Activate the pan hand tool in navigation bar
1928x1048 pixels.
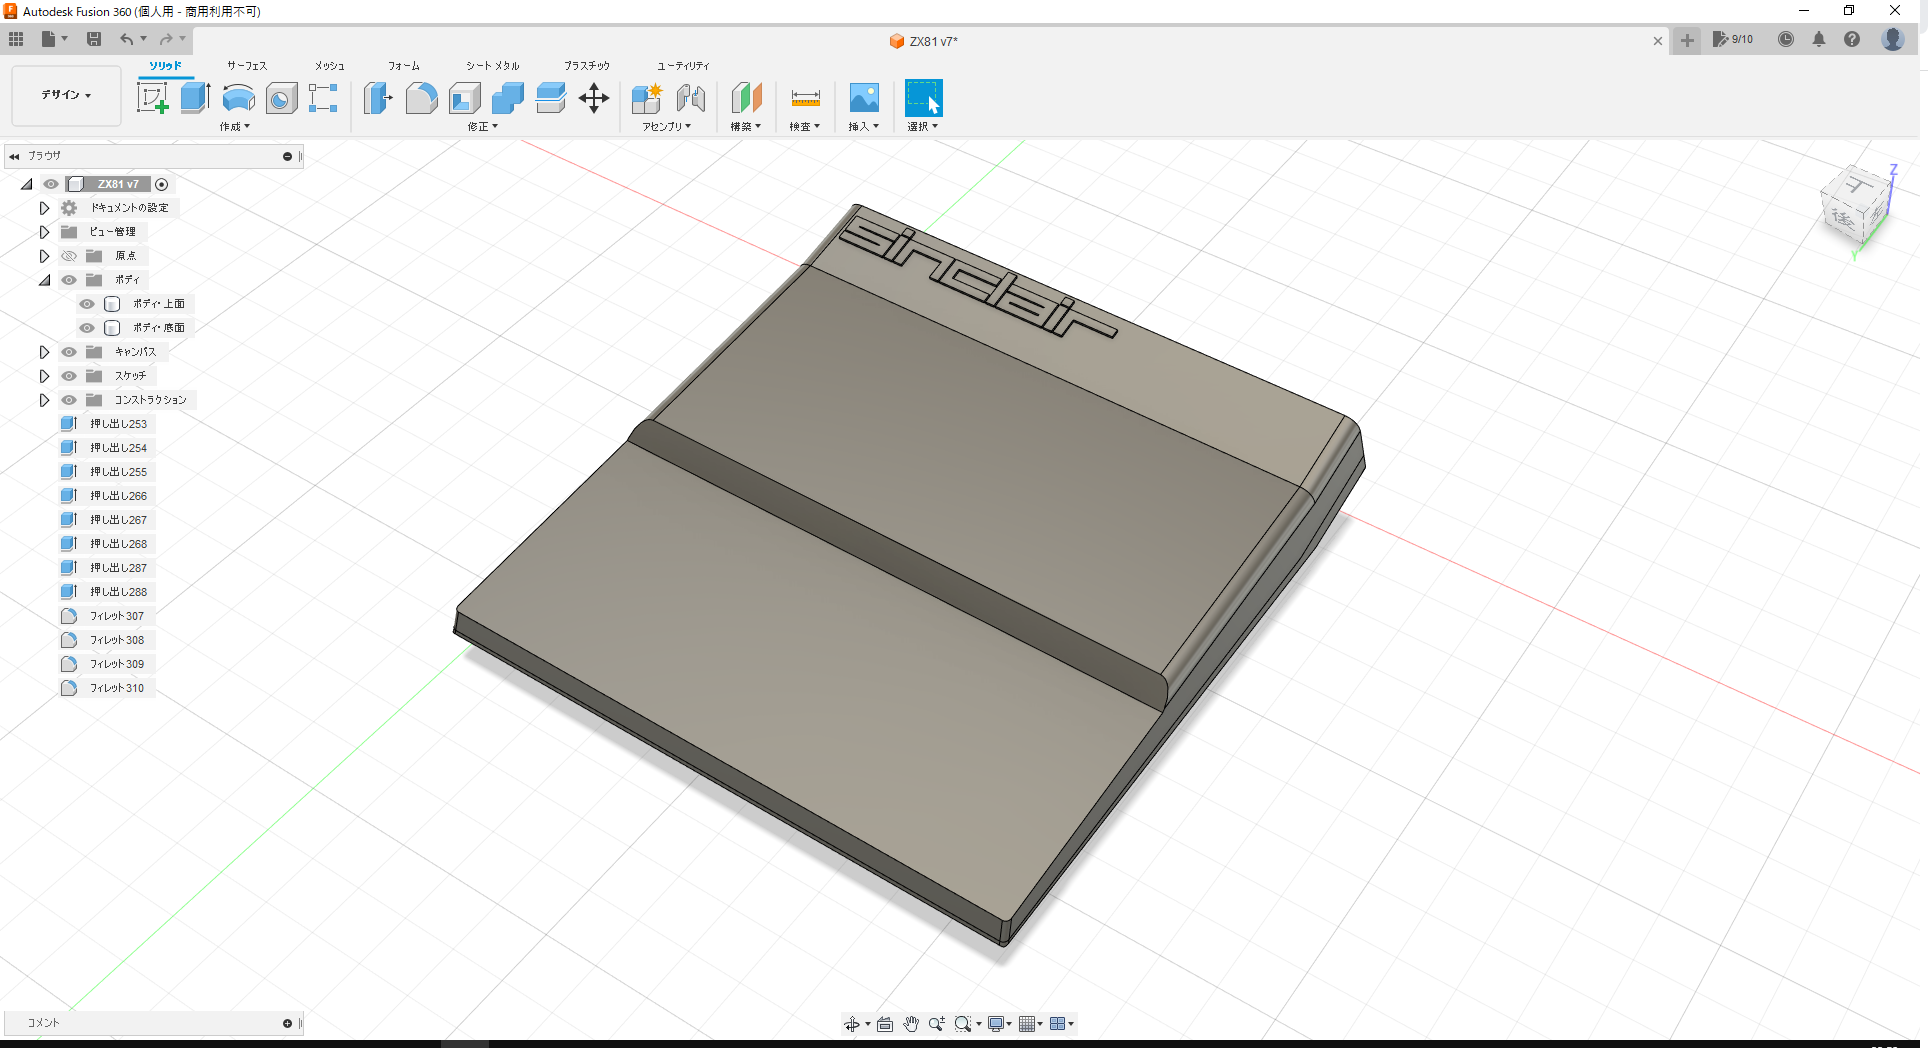911,1023
